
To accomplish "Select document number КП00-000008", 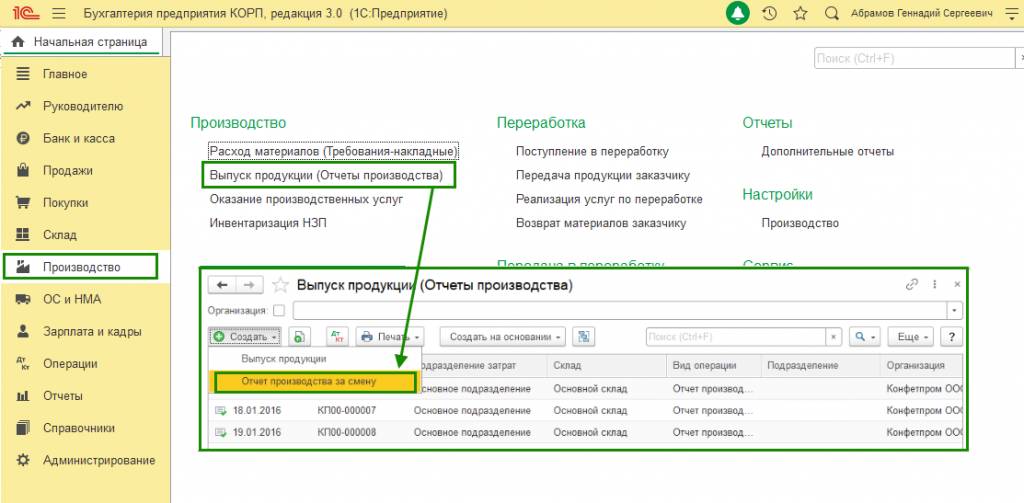I will click(347, 432).
